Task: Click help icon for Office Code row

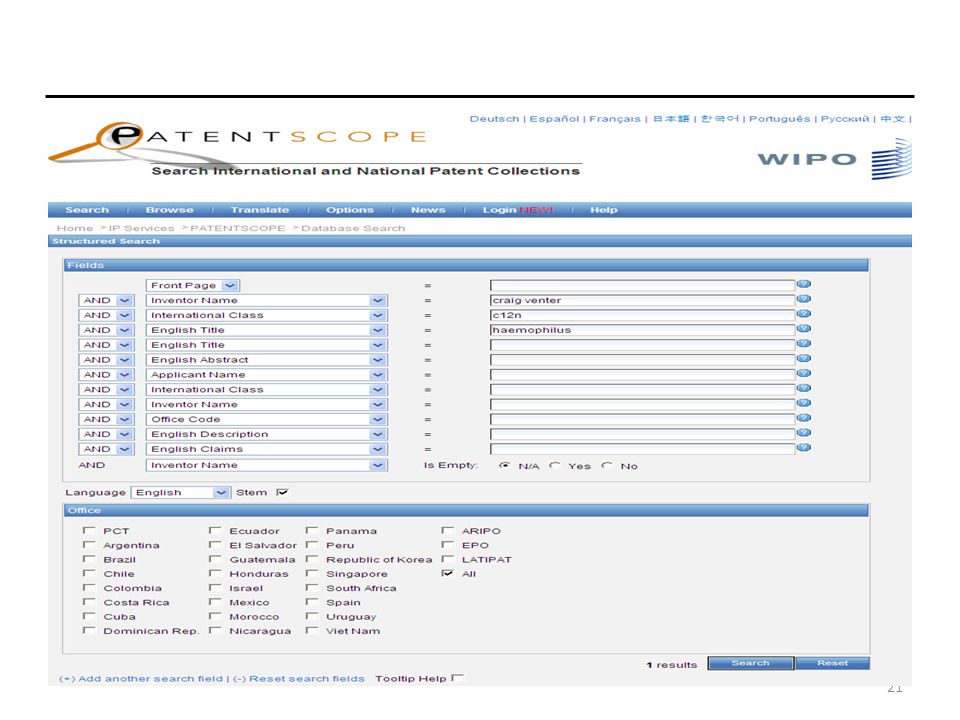Action: click(804, 418)
